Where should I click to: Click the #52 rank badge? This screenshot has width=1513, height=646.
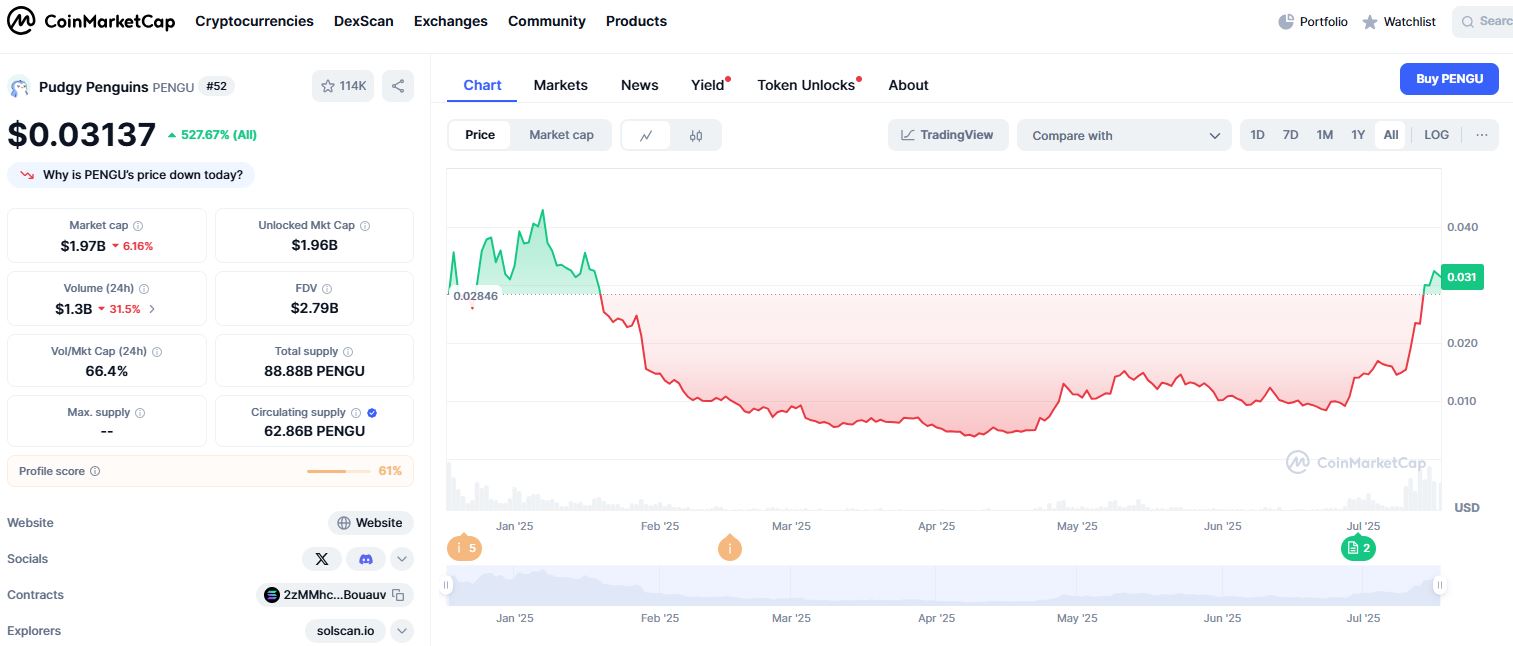click(217, 86)
